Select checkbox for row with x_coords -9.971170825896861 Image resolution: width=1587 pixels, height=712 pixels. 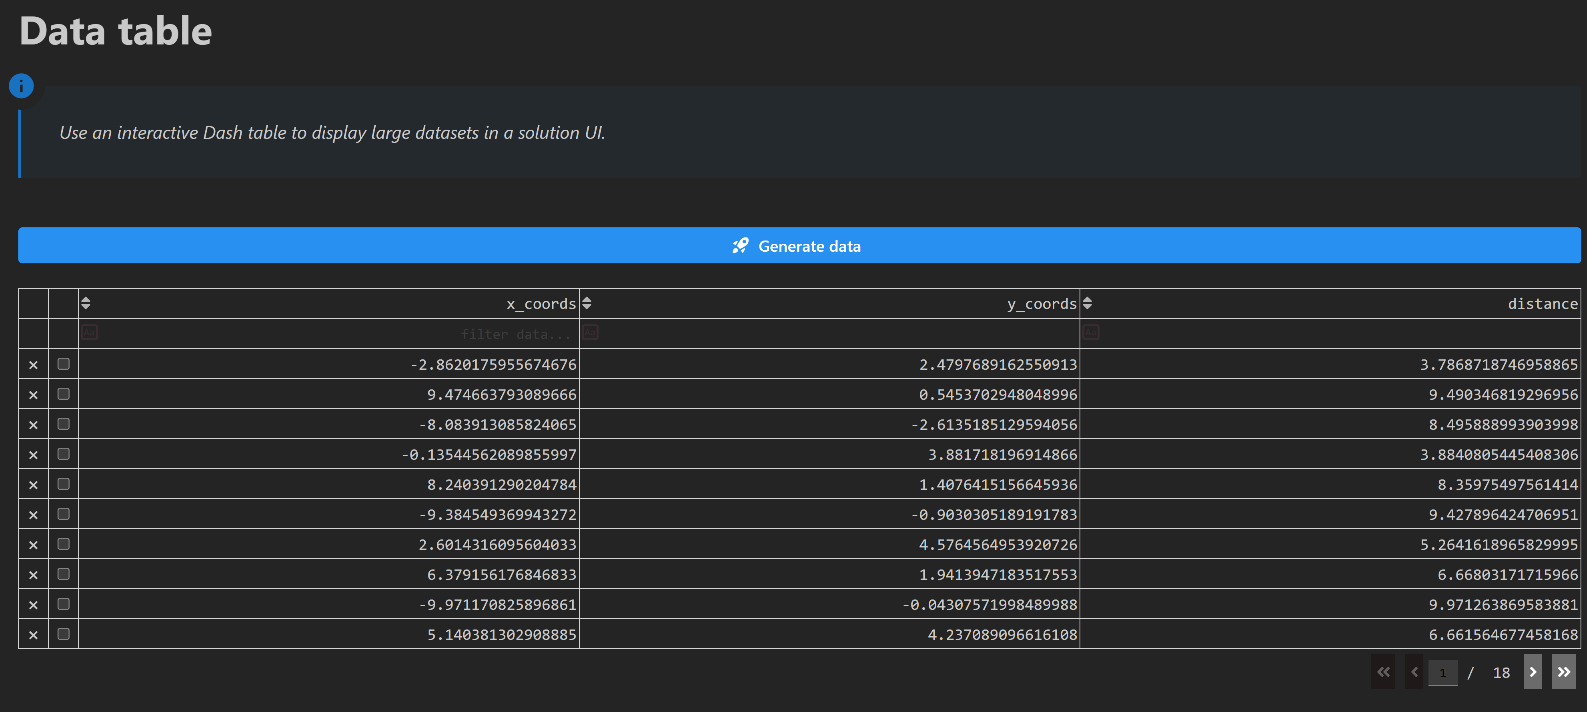(x=64, y=604)
